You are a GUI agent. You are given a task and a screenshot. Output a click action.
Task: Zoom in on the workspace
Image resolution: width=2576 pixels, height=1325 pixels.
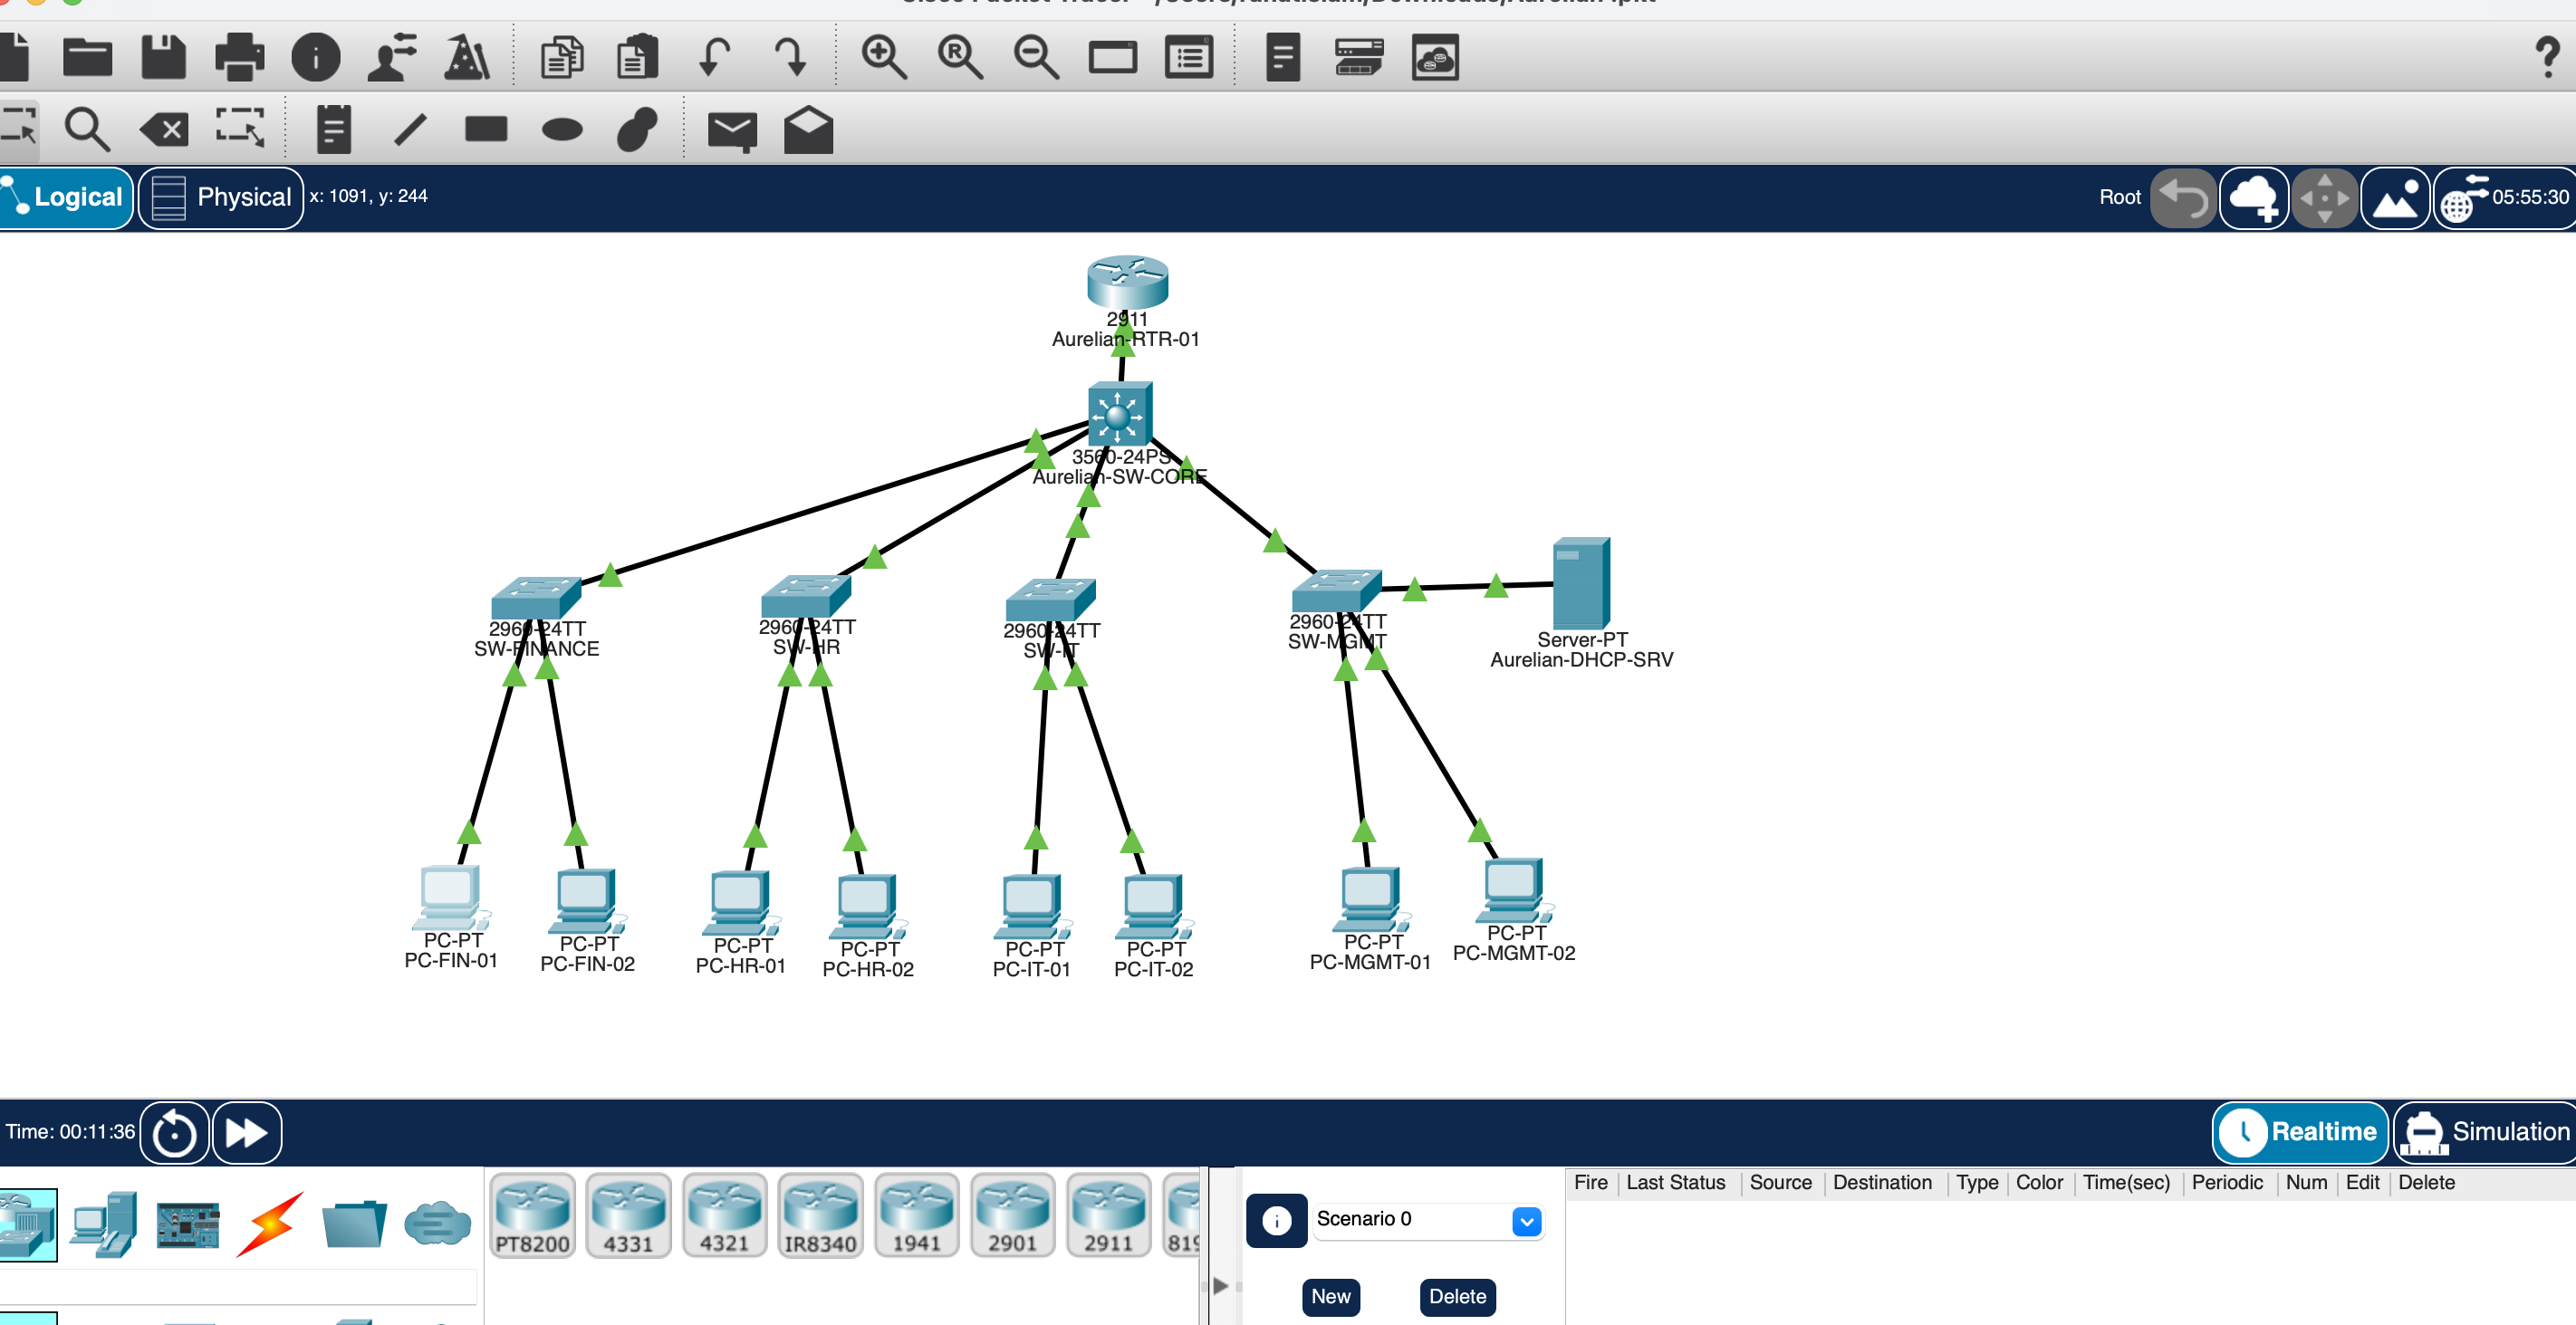click(884, 57)
